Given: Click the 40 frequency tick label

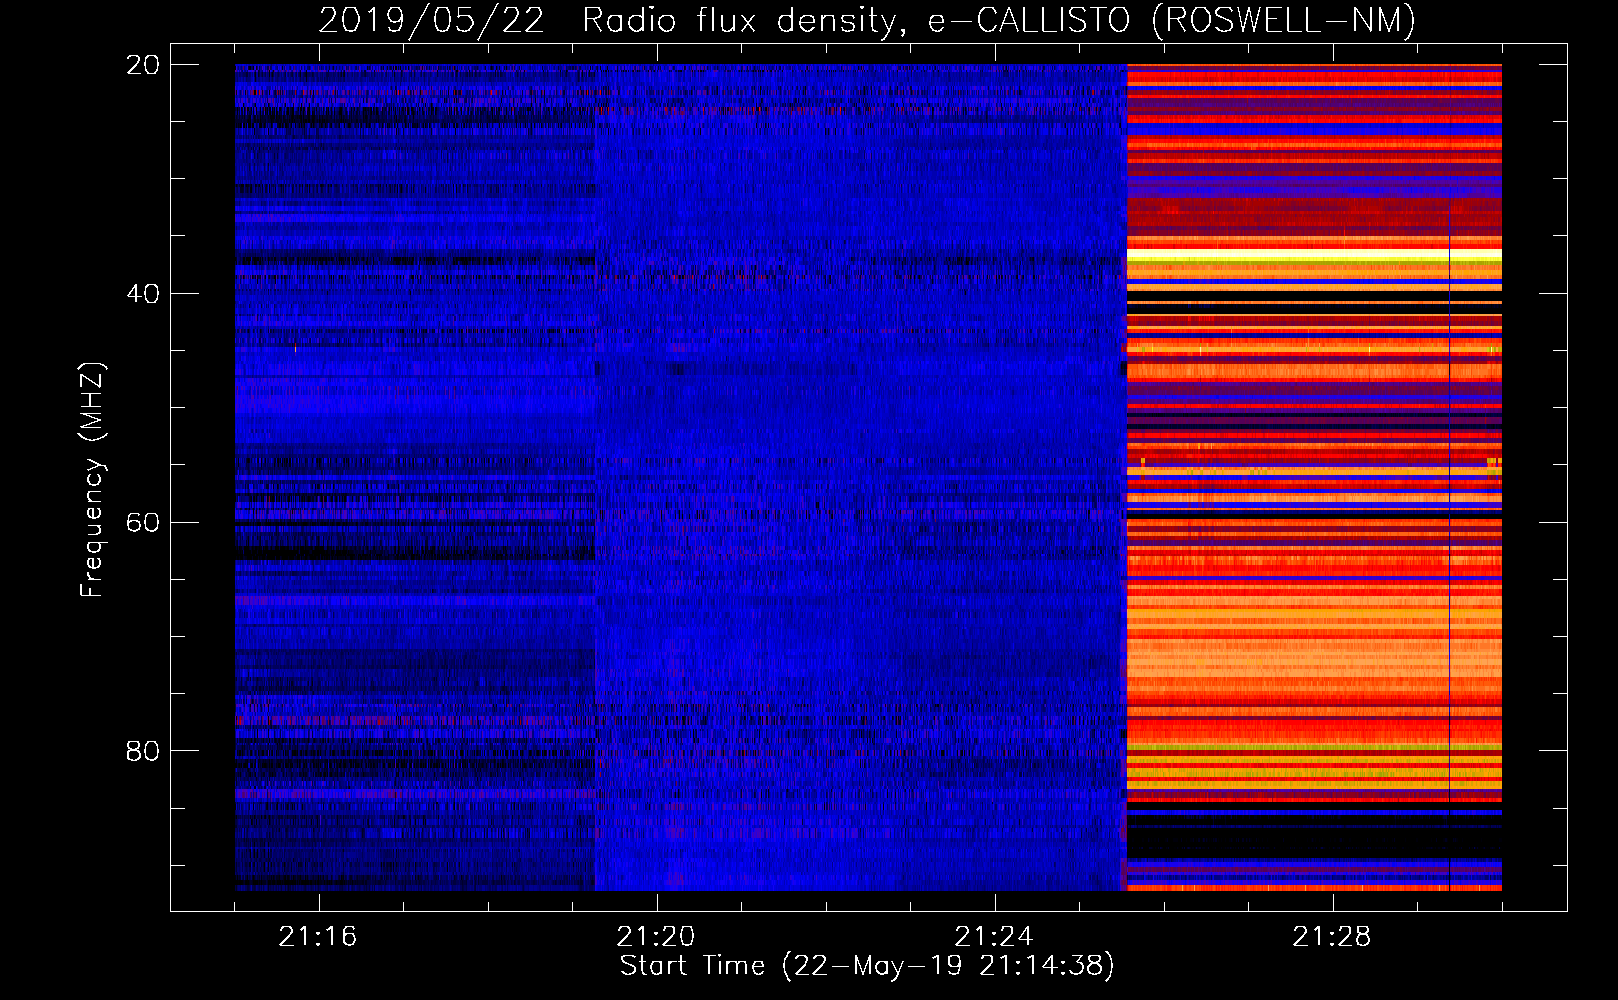Looking at the screenshot, I should [x=142, y=294].
